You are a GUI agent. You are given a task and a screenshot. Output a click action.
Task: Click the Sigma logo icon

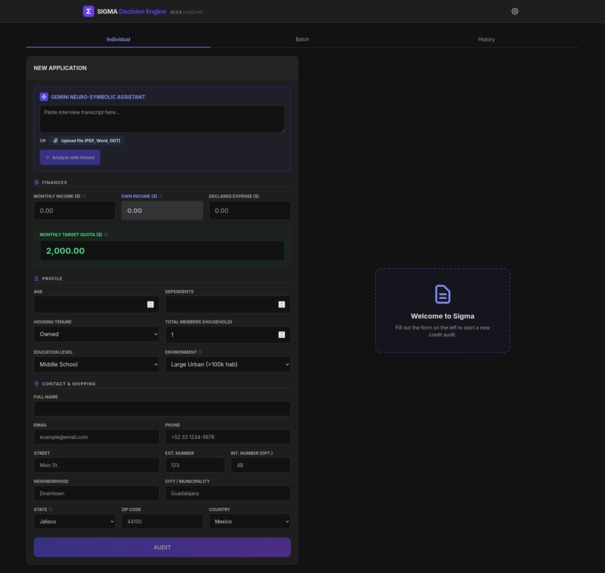tap(88, 11)
